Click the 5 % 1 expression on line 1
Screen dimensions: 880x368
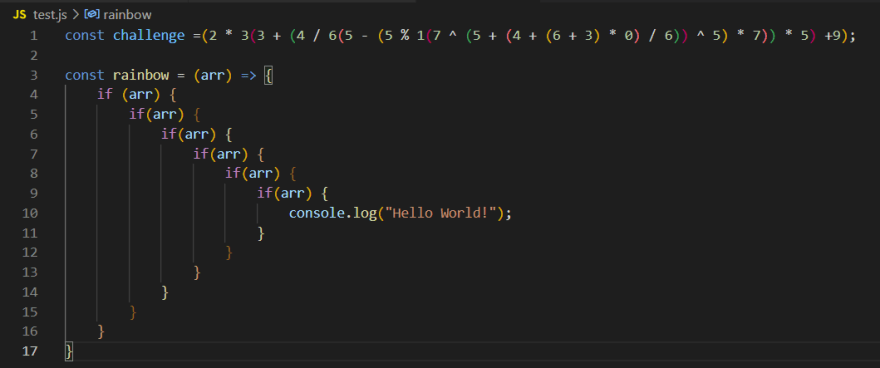405,36
